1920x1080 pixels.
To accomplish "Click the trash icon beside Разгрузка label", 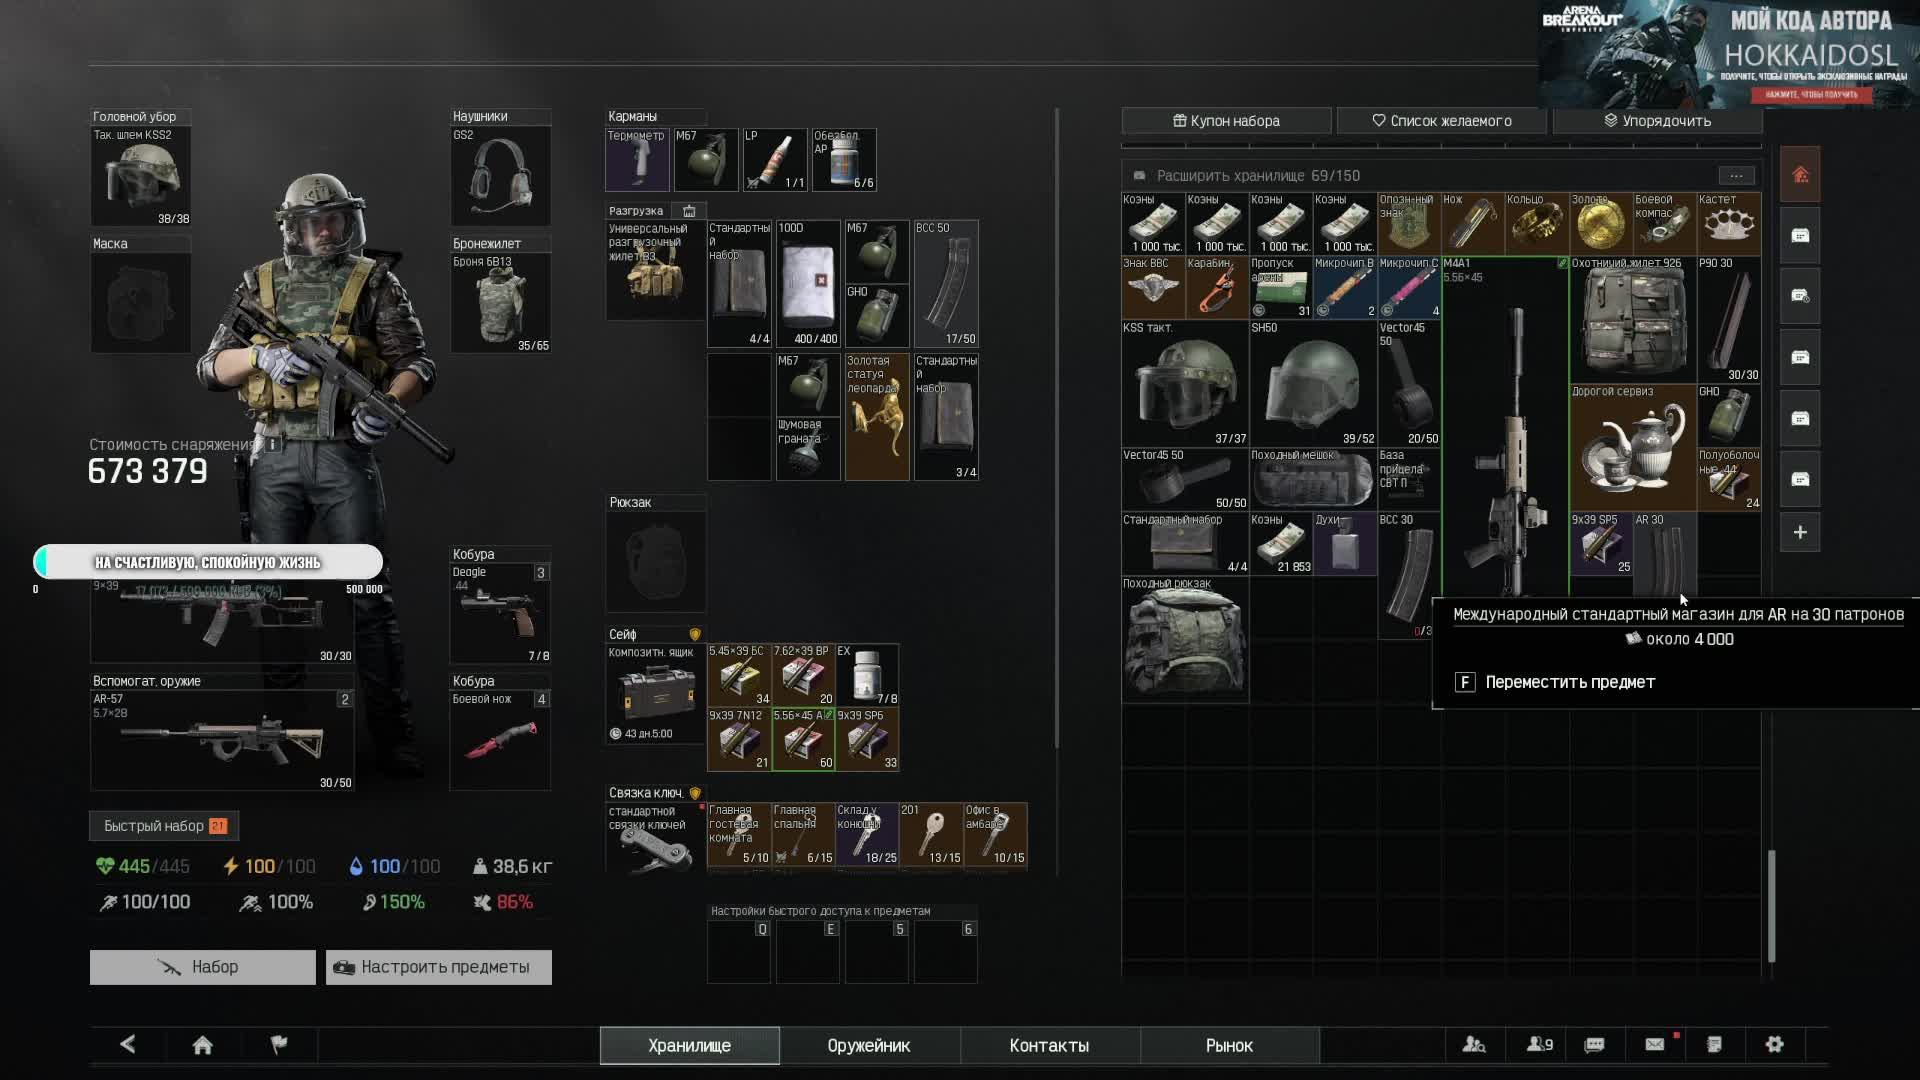I will coord(689,211).
